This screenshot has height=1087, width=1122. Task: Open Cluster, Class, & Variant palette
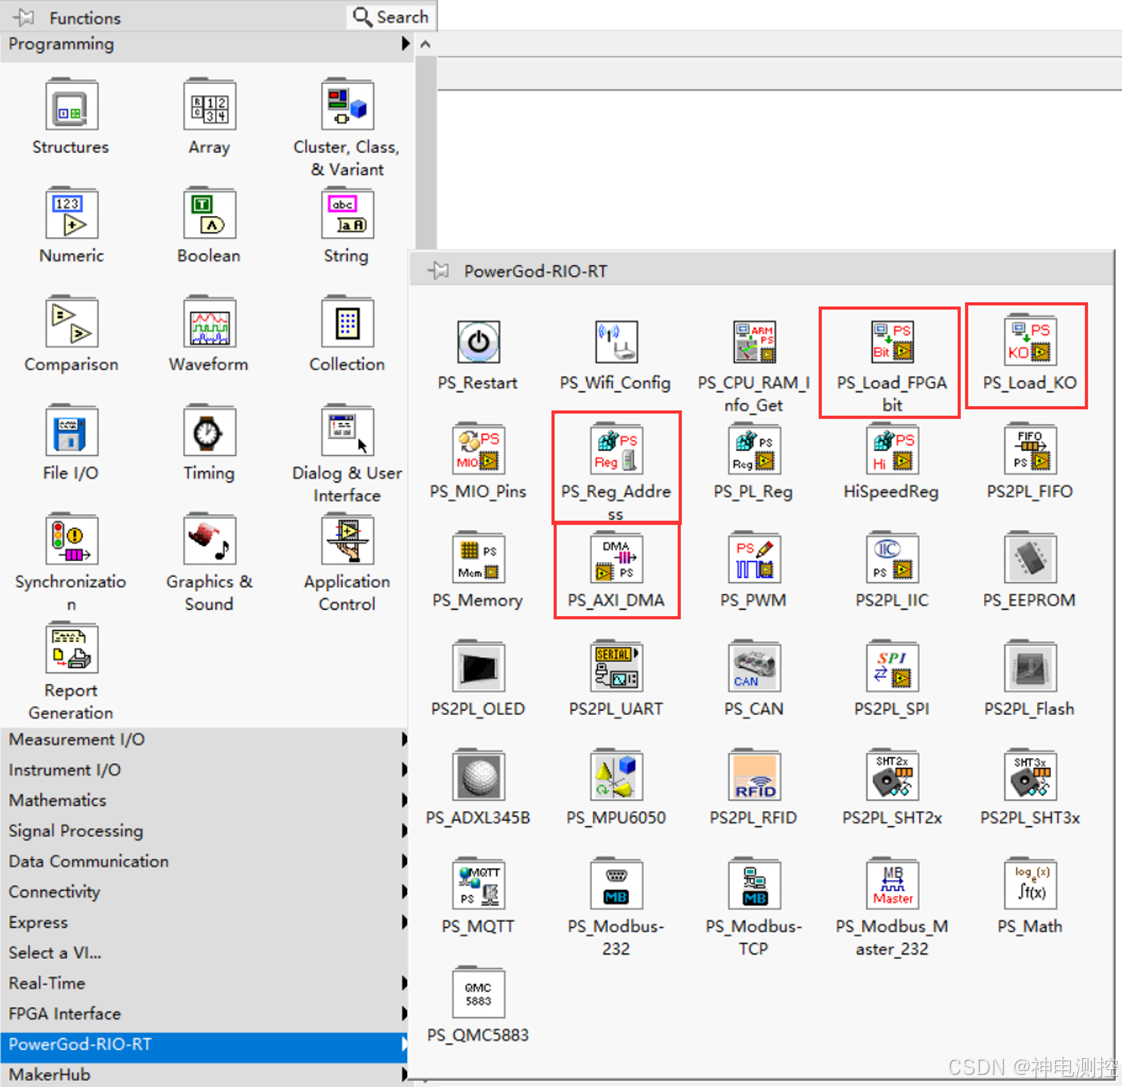point(347,106)
